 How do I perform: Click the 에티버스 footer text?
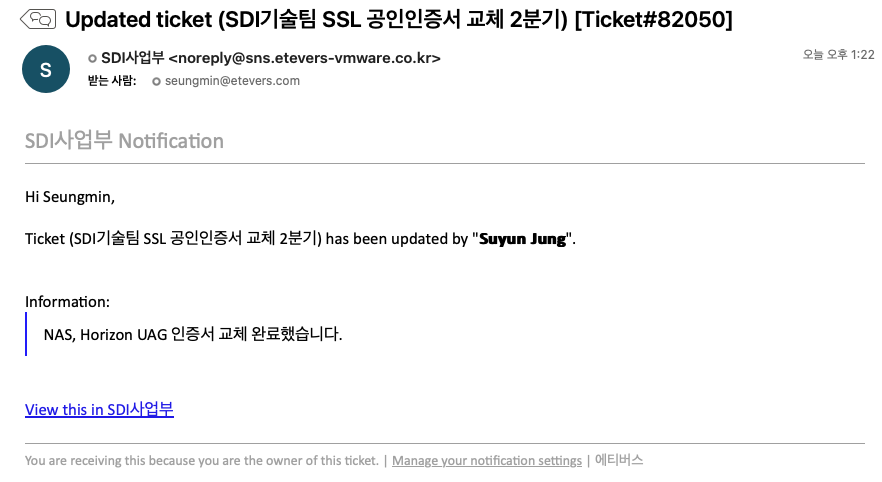(619, 460)
